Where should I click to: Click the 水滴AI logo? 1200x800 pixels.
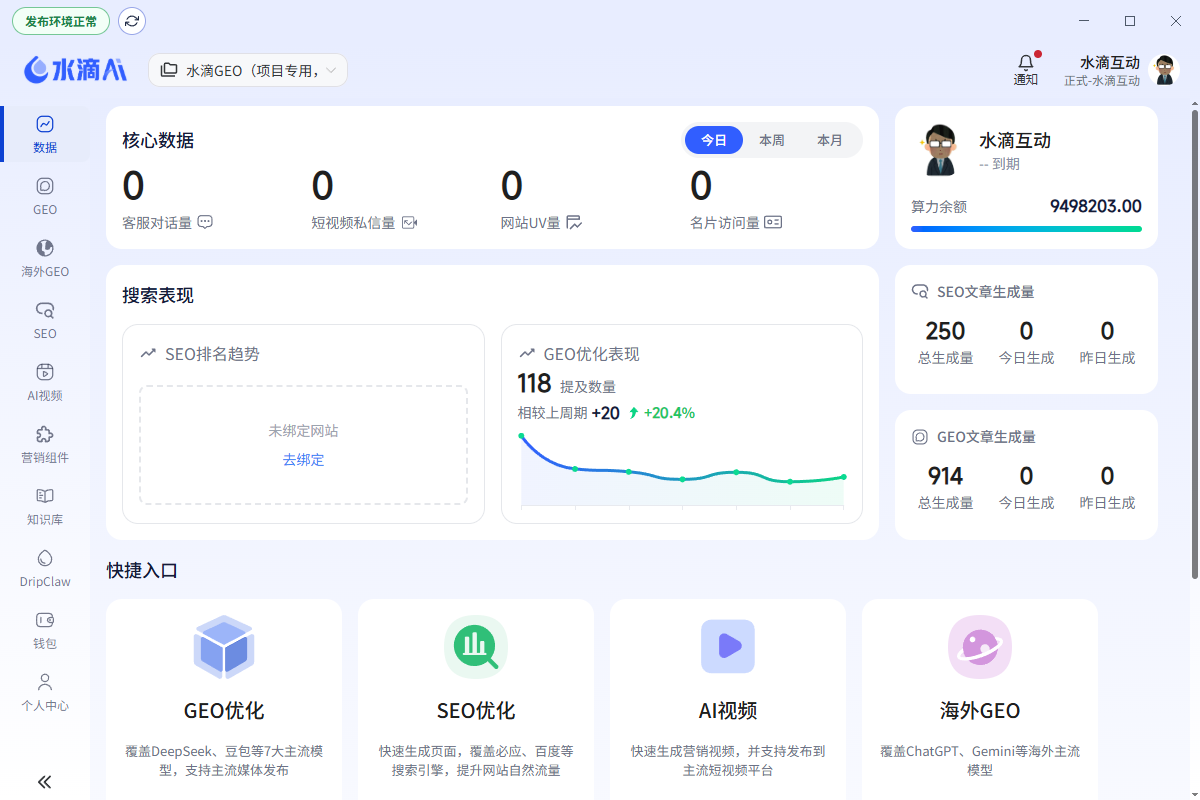pos(76,69)
